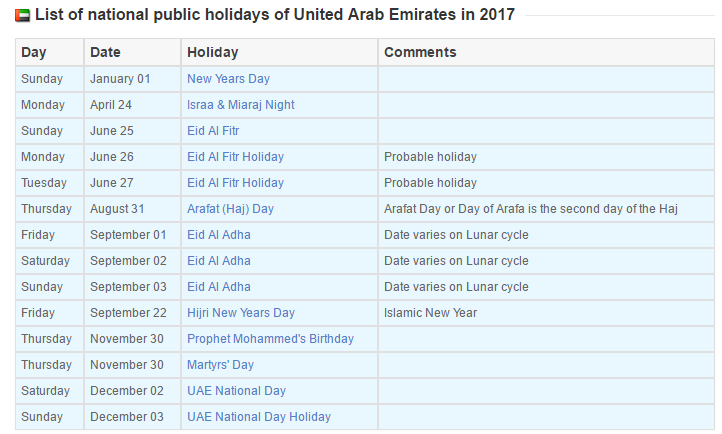This screenshot has width=722, height=434.
Task: Open Eid Al Fitr Holiday for June 26
Action: tap(235, 157)
